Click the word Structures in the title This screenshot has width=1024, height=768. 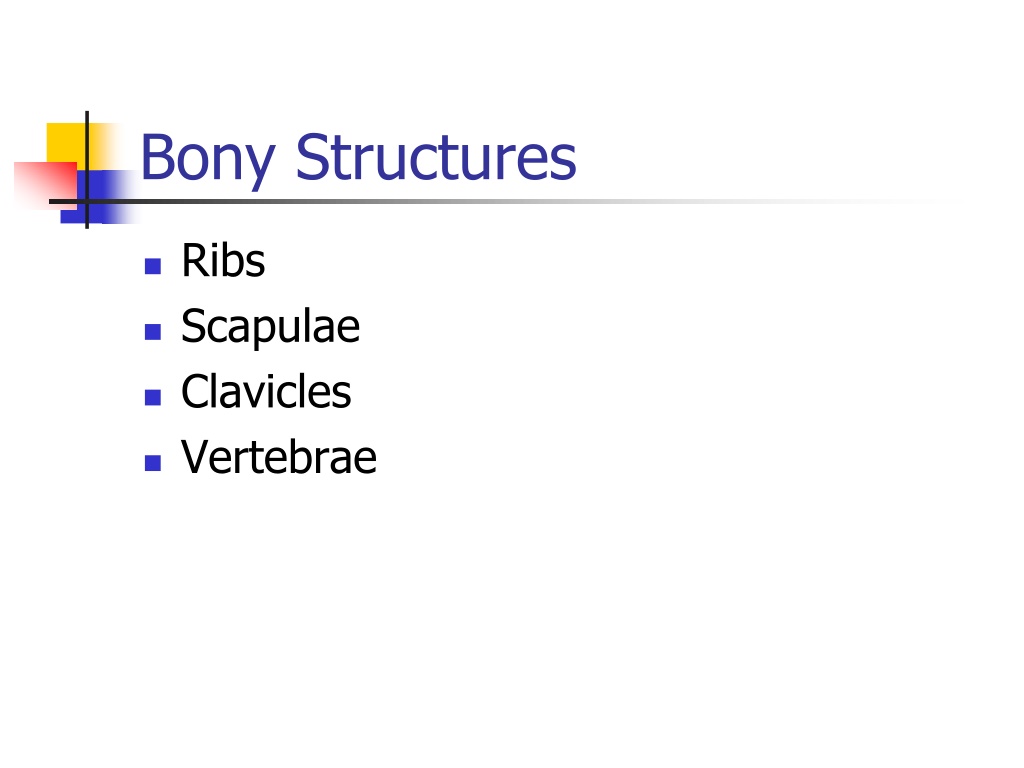point(436,157)
